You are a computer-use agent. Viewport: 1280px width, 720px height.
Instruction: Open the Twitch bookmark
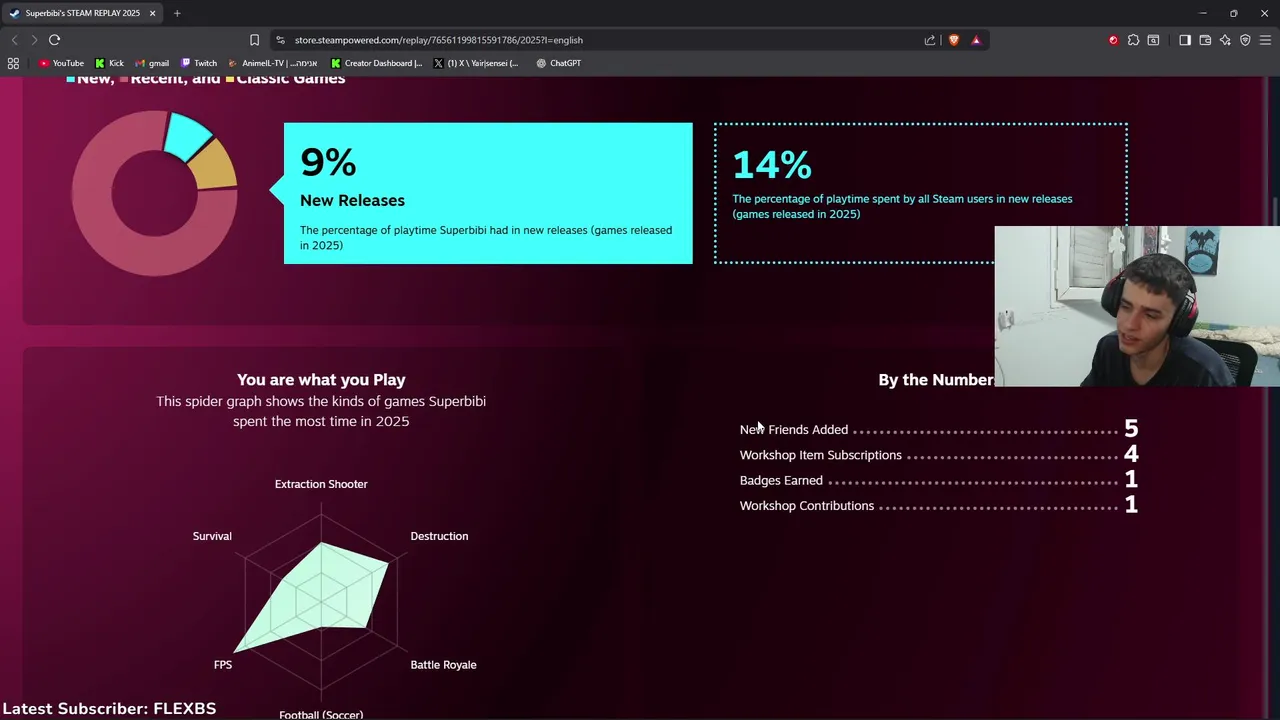click(x=199, y=63)
